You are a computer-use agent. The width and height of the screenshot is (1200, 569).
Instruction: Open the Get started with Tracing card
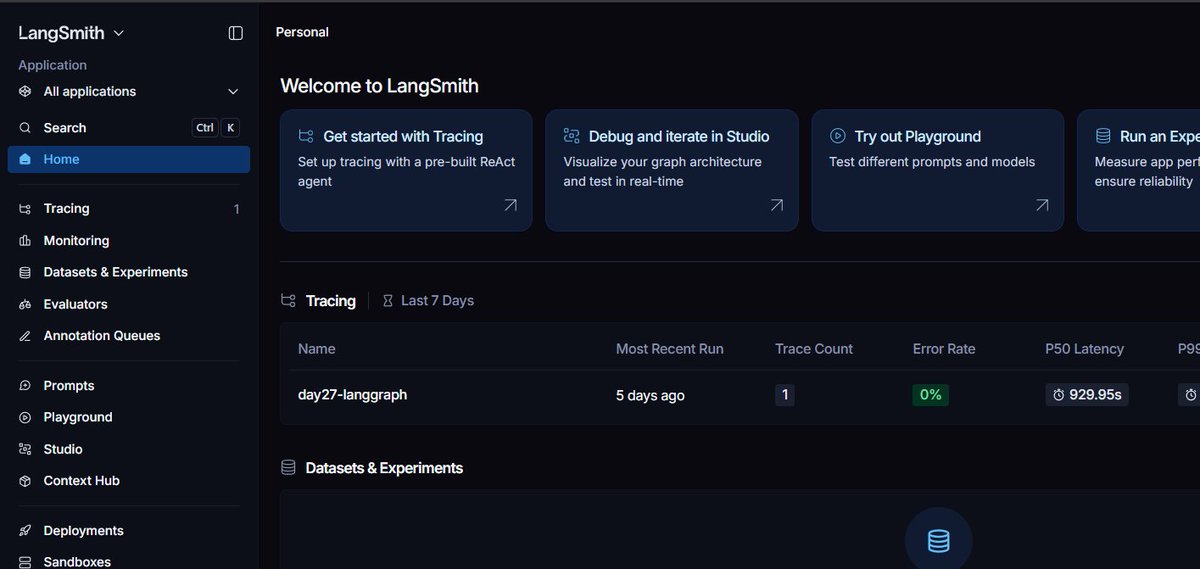pos(406,170)
